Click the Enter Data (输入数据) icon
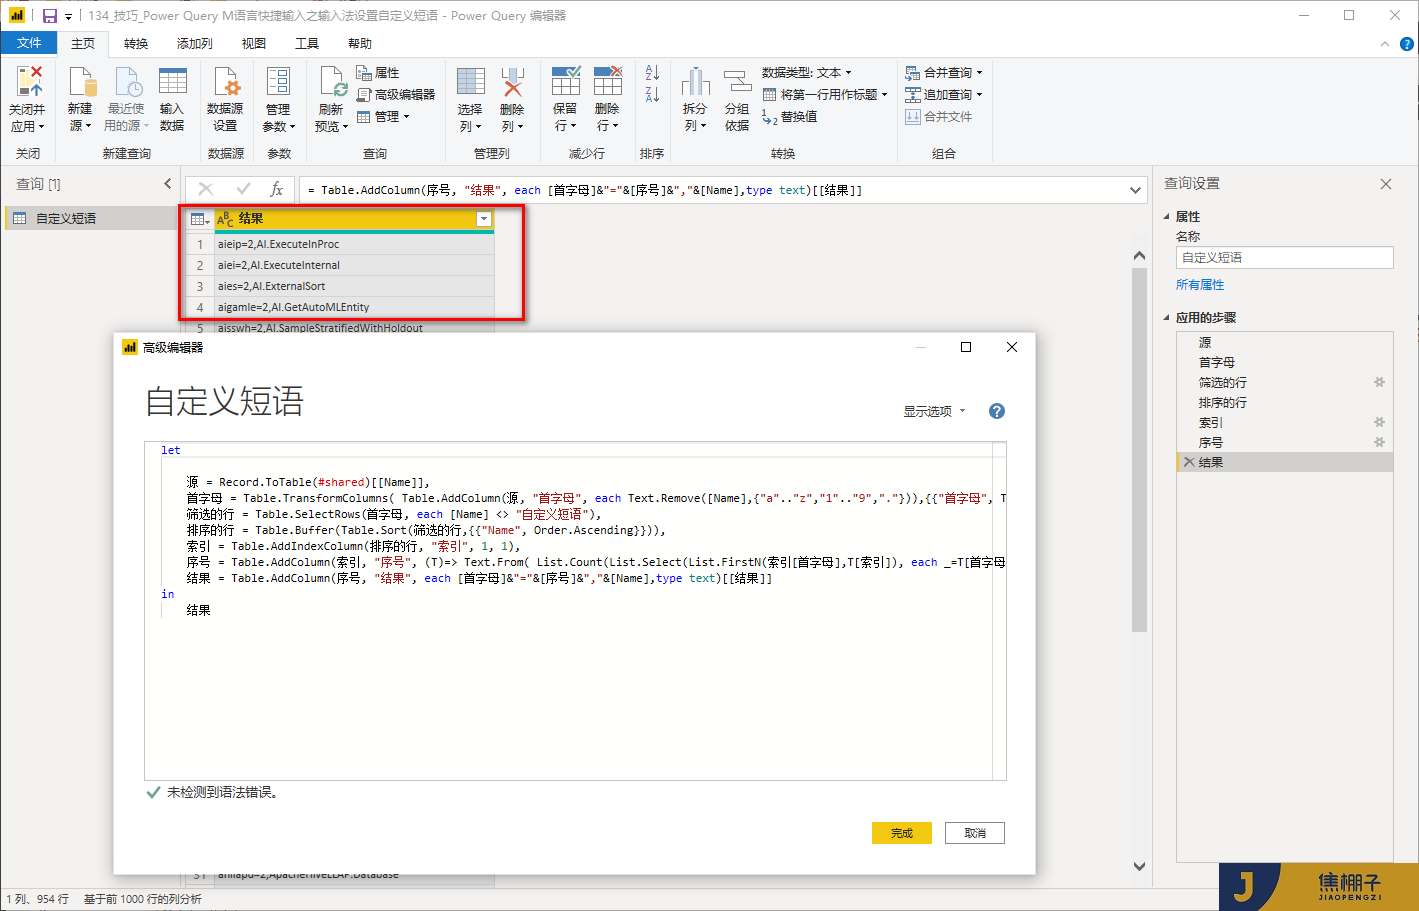 pyautogui.click(x=172, y=82)
